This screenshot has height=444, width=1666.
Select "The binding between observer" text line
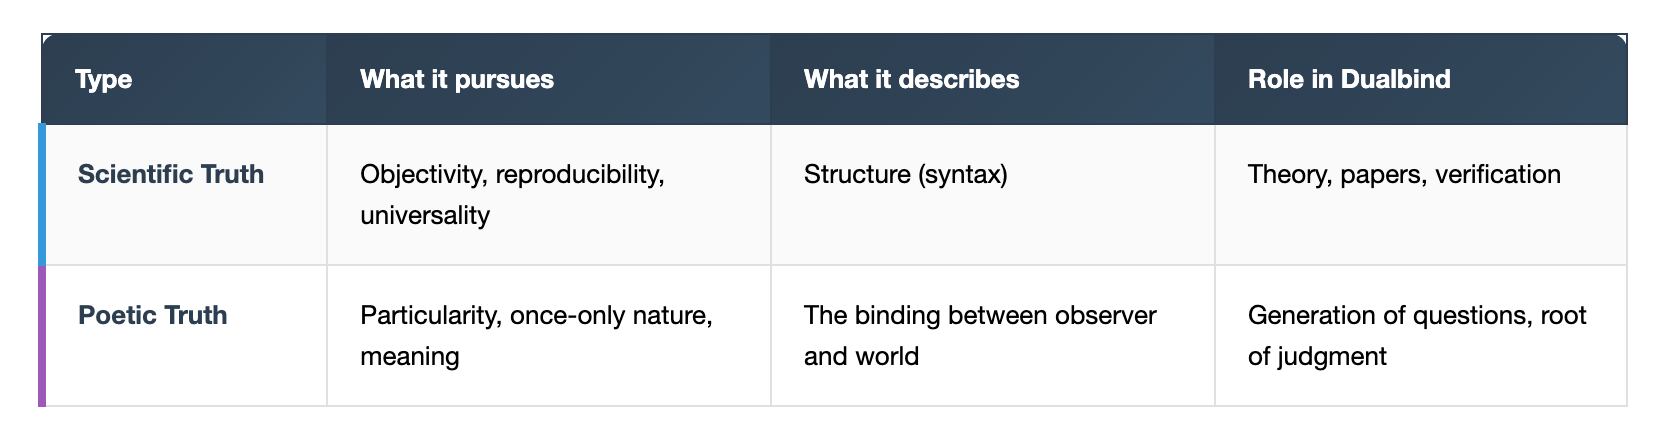(x=979, y=315)
